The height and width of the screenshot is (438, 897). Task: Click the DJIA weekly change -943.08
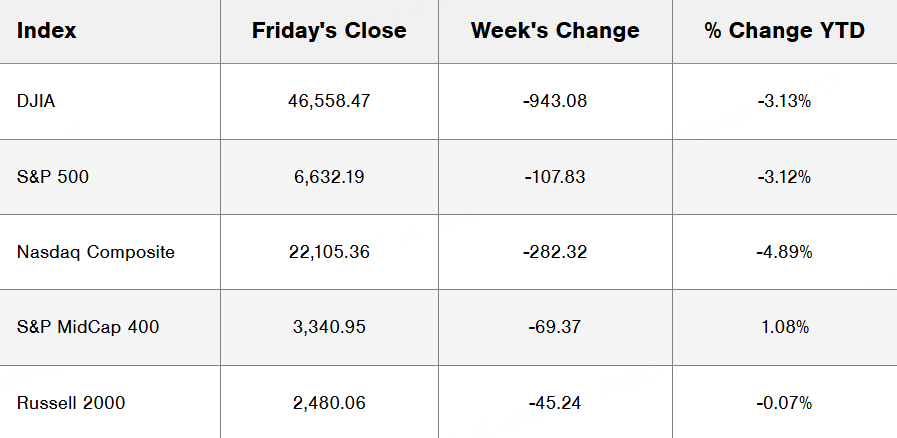coord(555,101)
